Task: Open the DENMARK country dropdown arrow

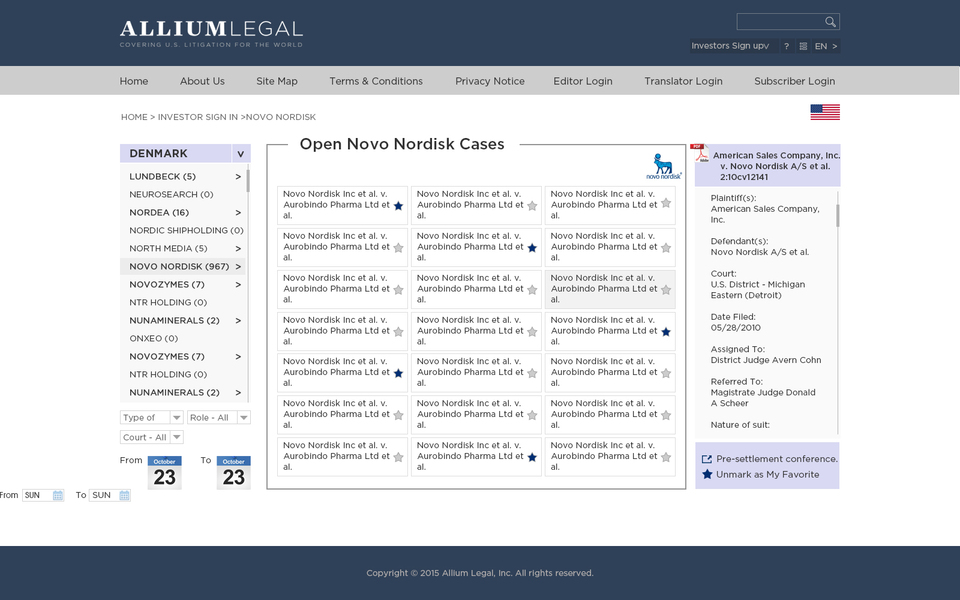Action: 241,154
